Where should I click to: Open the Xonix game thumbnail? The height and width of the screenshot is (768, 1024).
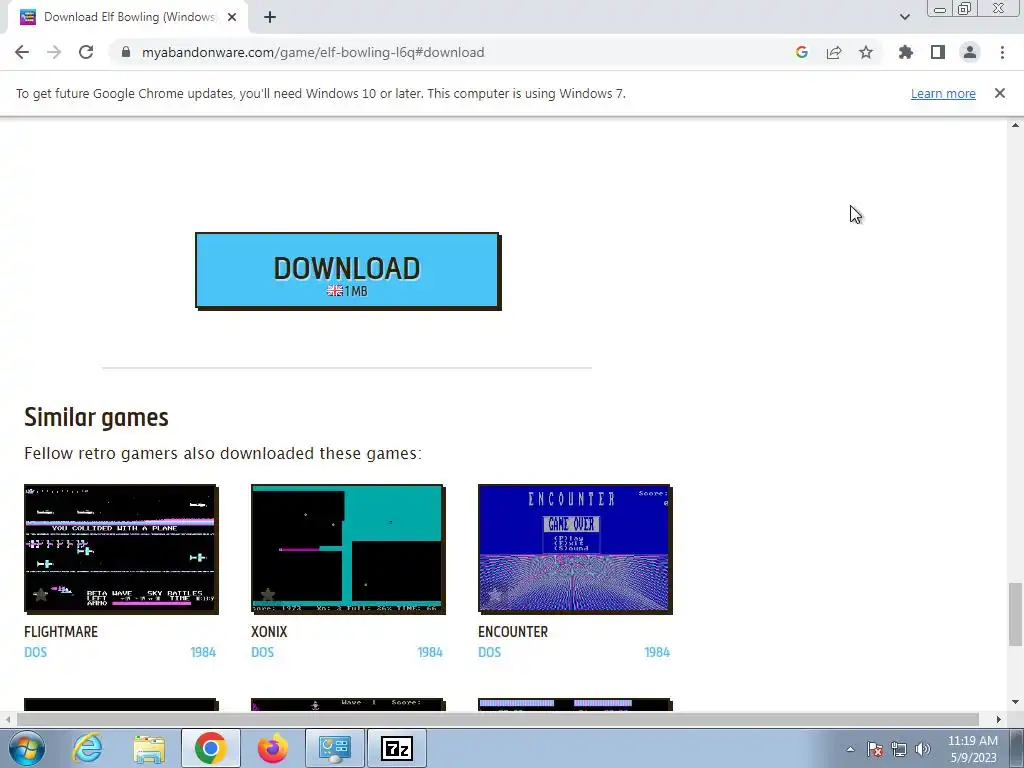[347, 549]
